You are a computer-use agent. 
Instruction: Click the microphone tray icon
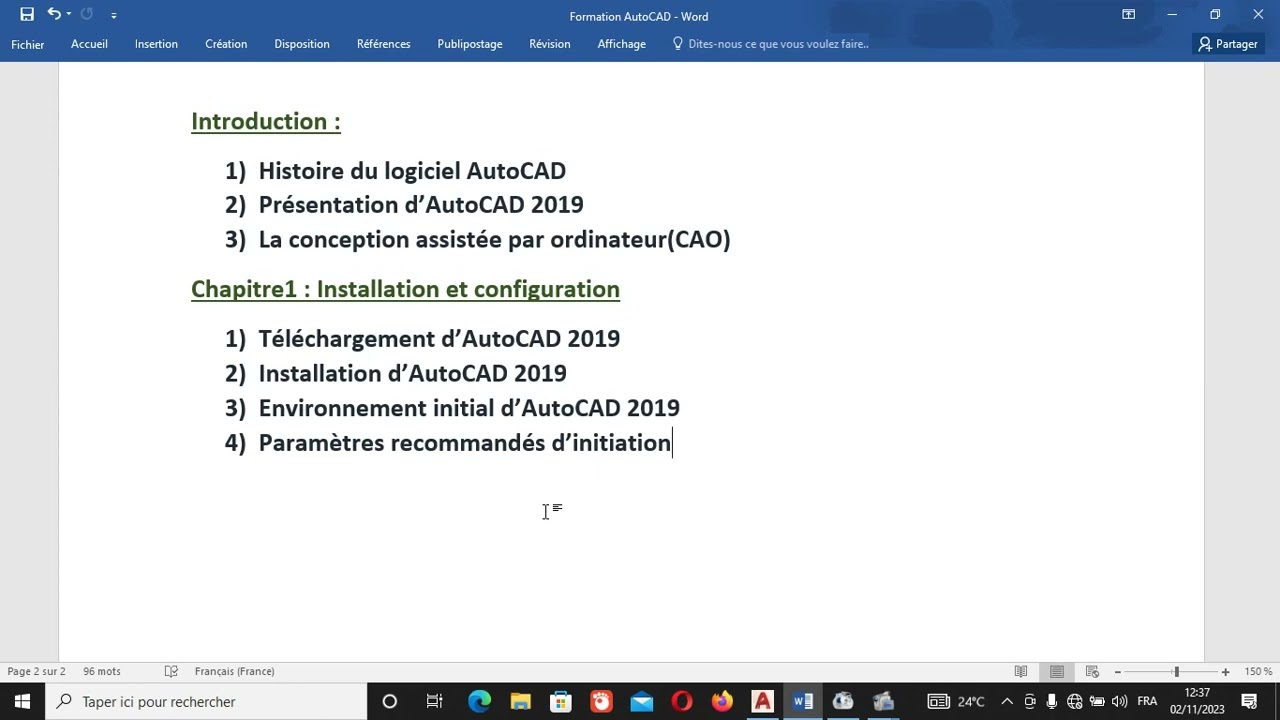pos(1052,702)
